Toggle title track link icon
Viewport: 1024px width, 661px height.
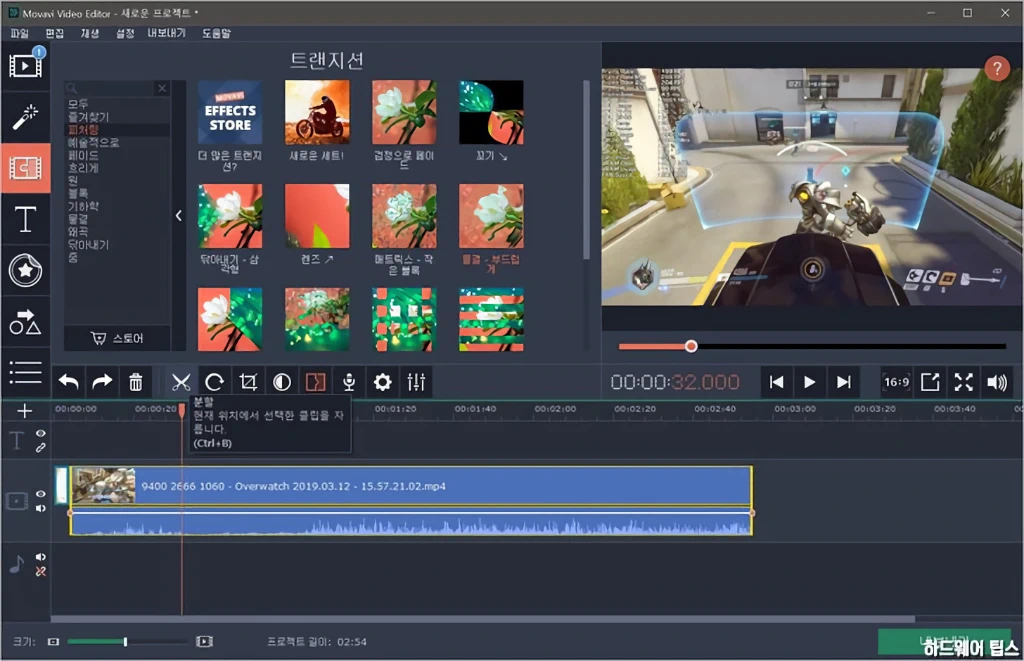40,448
